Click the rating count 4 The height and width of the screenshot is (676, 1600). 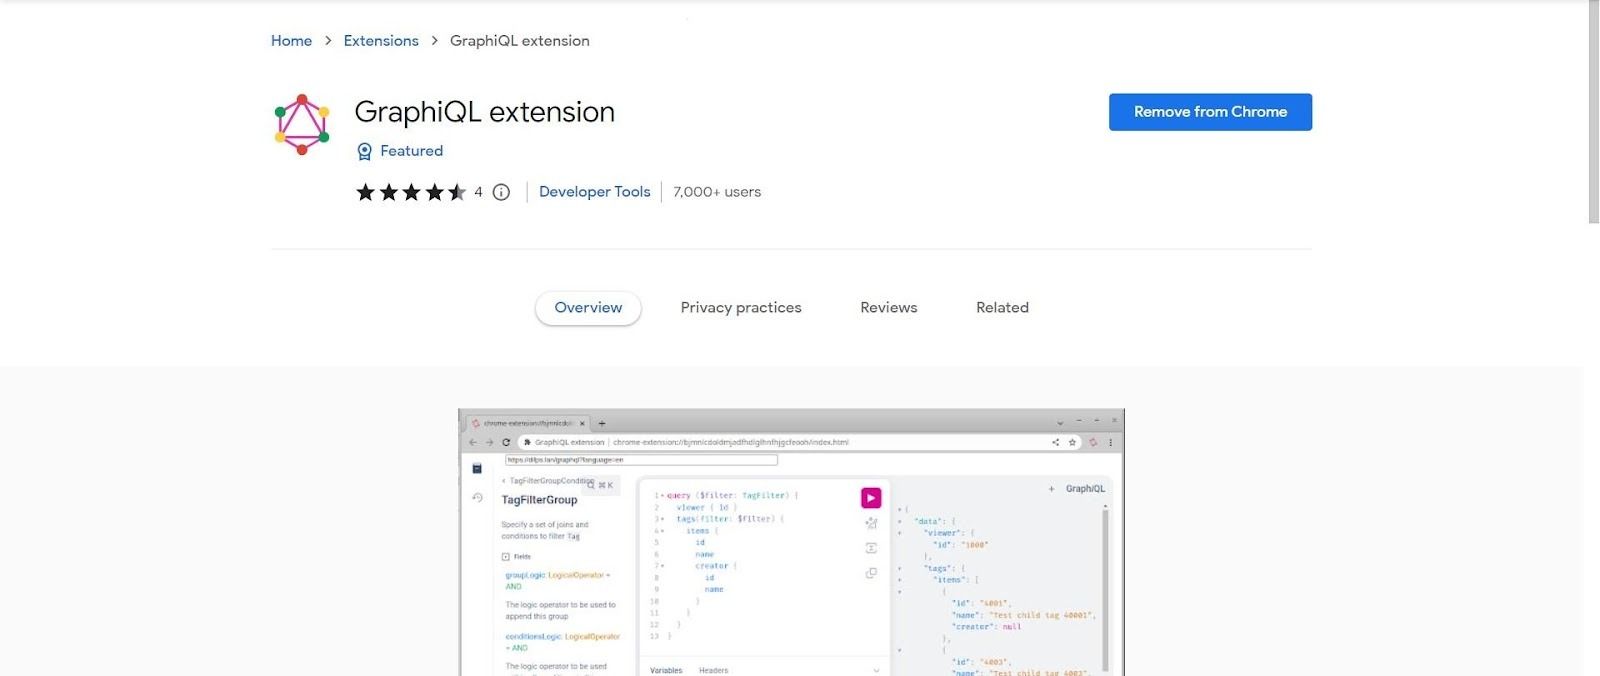coord(478,192)
